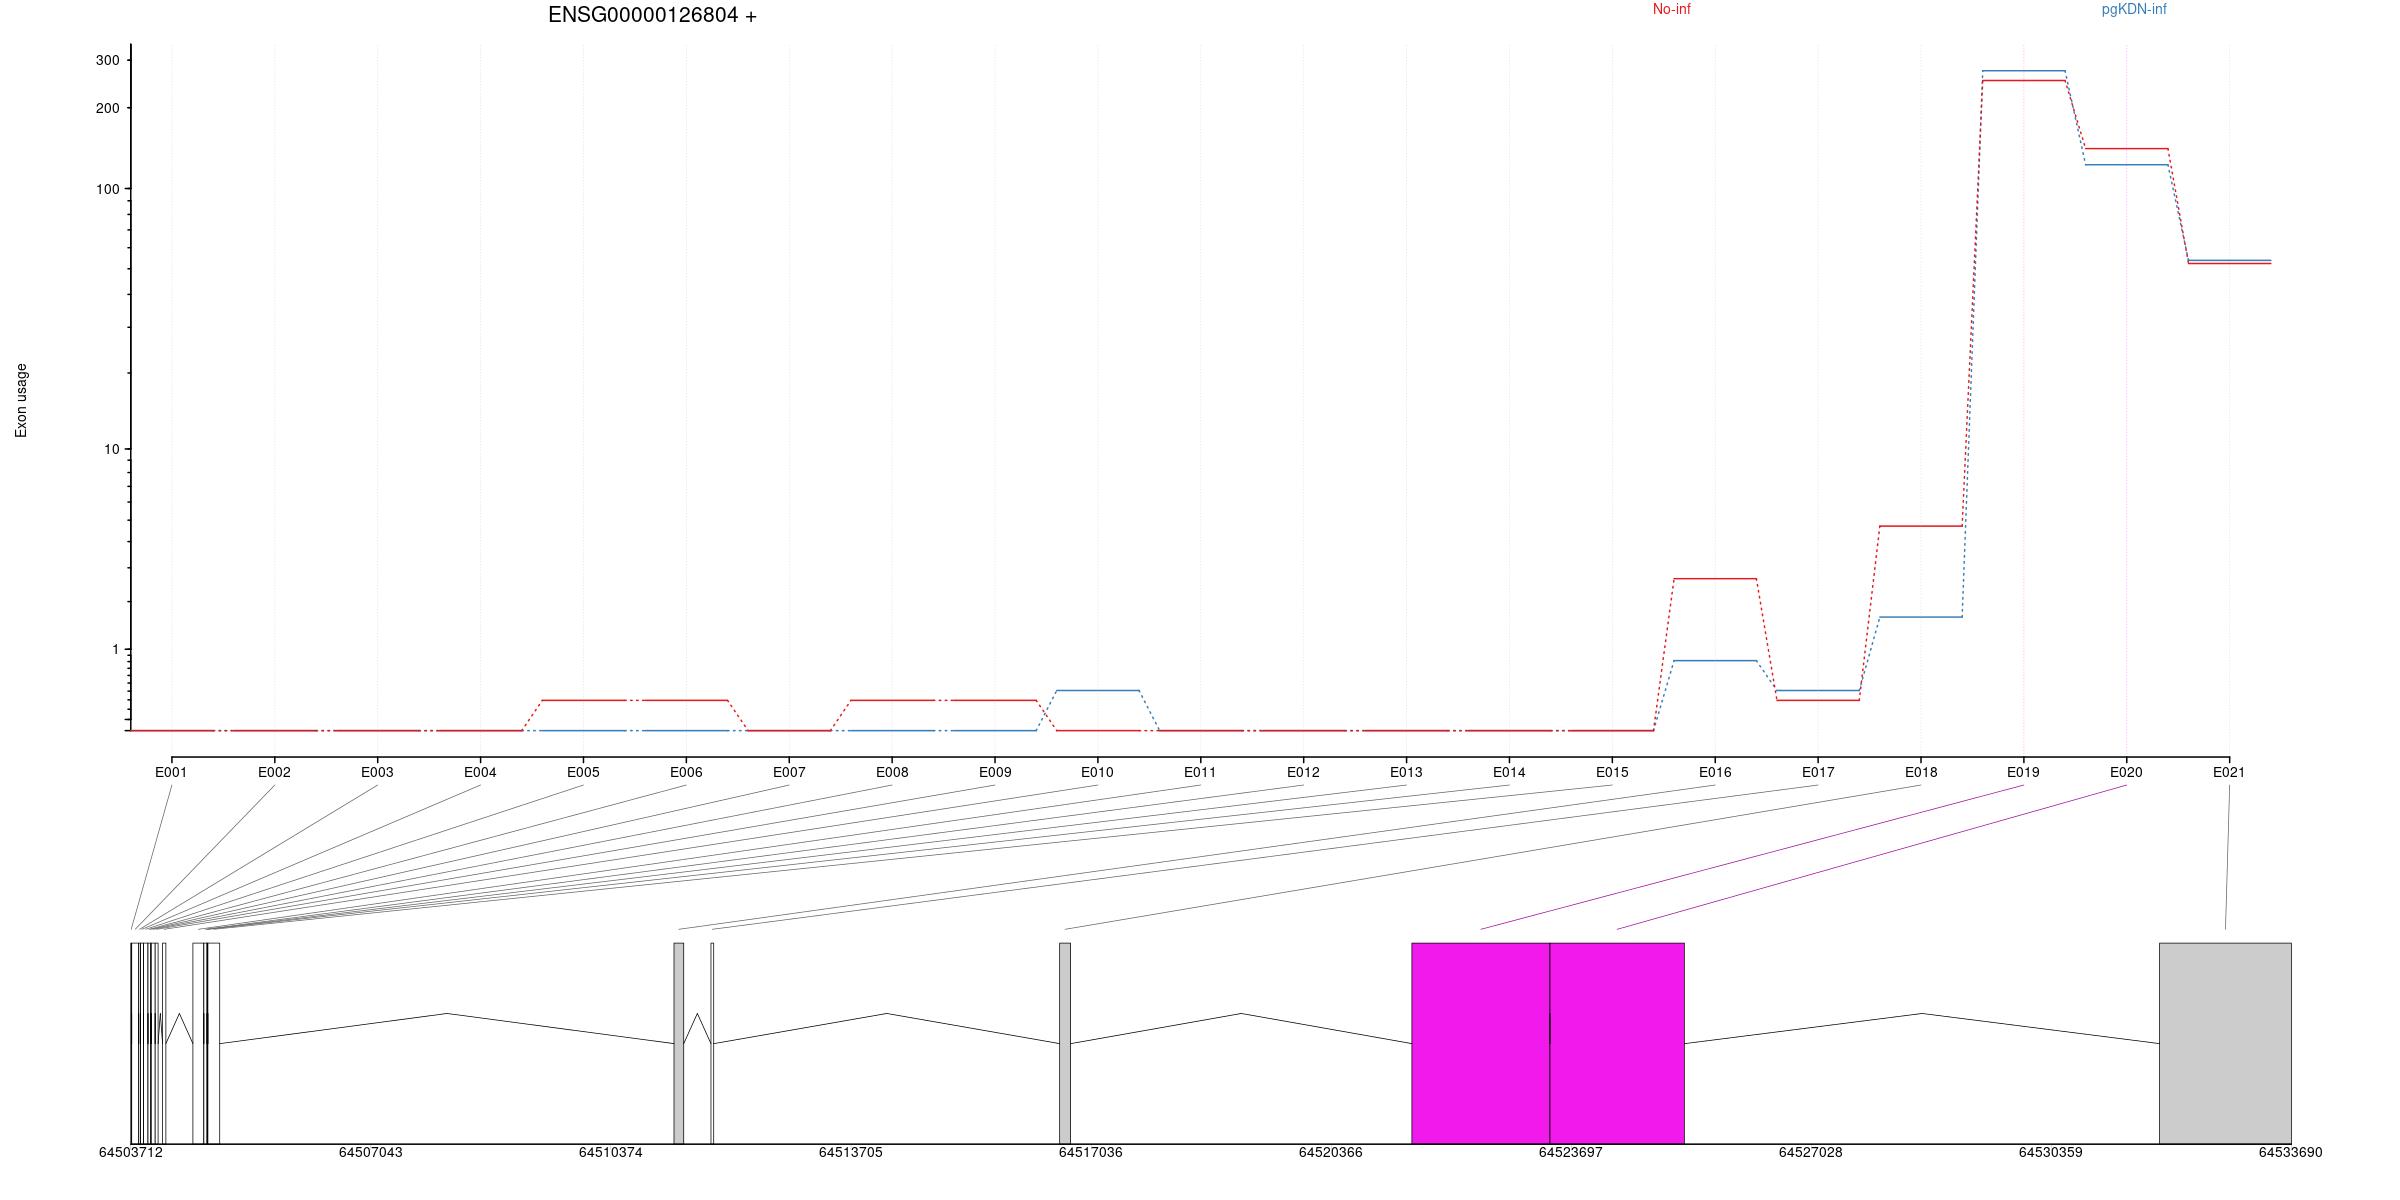The width and height of the screenshot is (2400, 1200).
Task: Click genomic coordinate 64517036
Action: coord(1091,1152)
